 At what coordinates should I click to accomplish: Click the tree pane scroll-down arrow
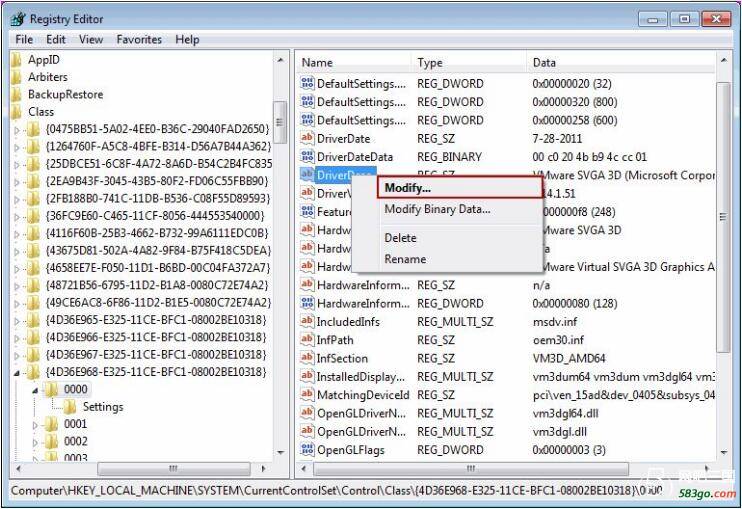280,453
